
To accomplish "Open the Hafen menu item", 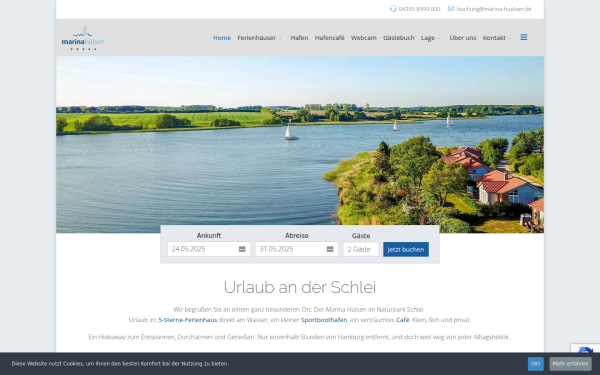I will (299, 38).
